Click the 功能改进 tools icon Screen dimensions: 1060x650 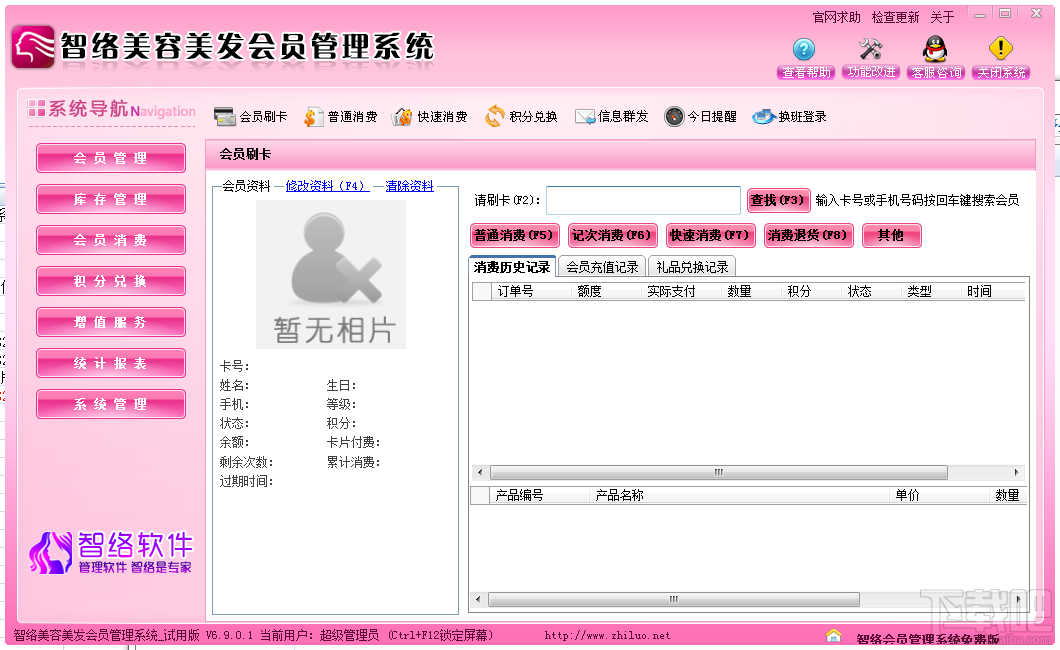(x=871, y=49)
